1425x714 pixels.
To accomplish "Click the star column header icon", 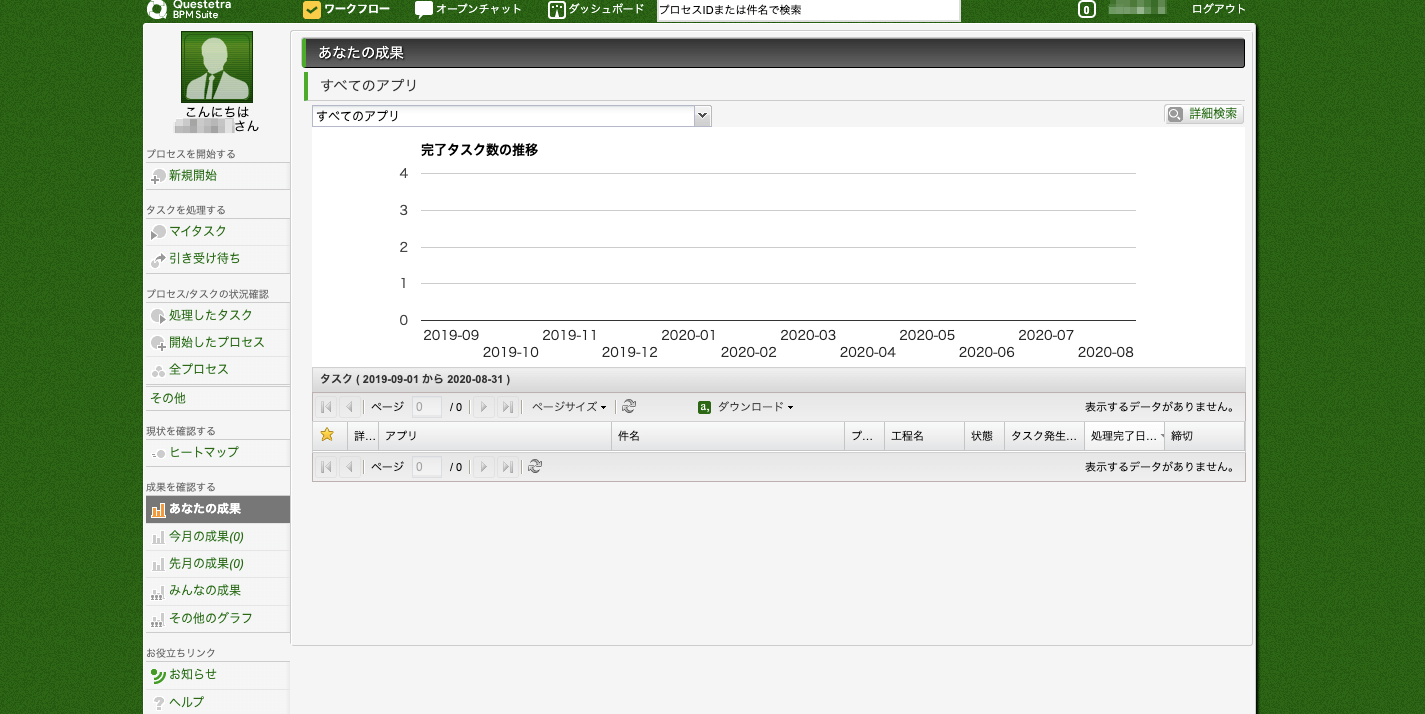I will click(x=326, y=435).
